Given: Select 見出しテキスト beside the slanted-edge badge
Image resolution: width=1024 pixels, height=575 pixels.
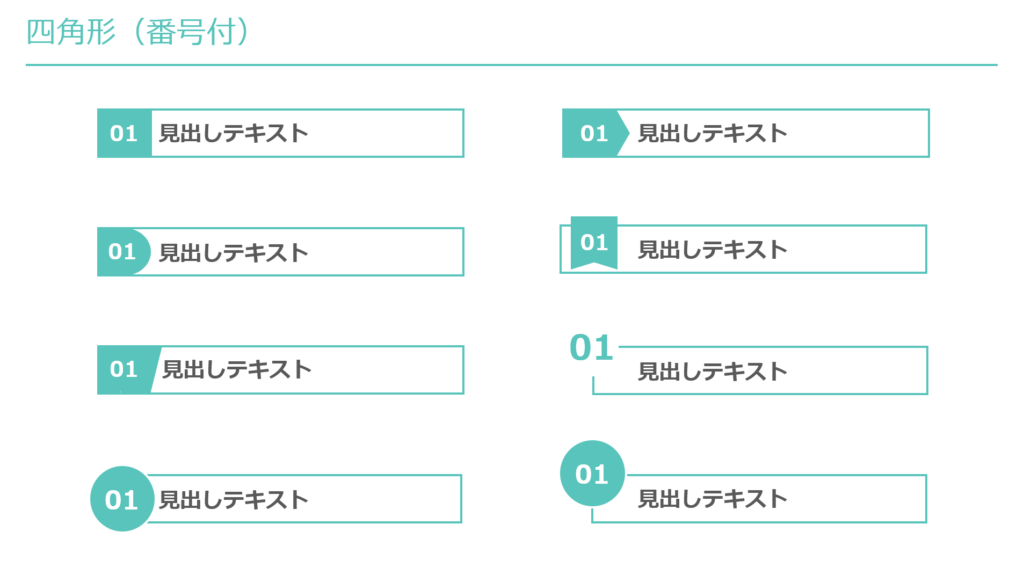Looking at the screenshot, I should click(237, 369).
